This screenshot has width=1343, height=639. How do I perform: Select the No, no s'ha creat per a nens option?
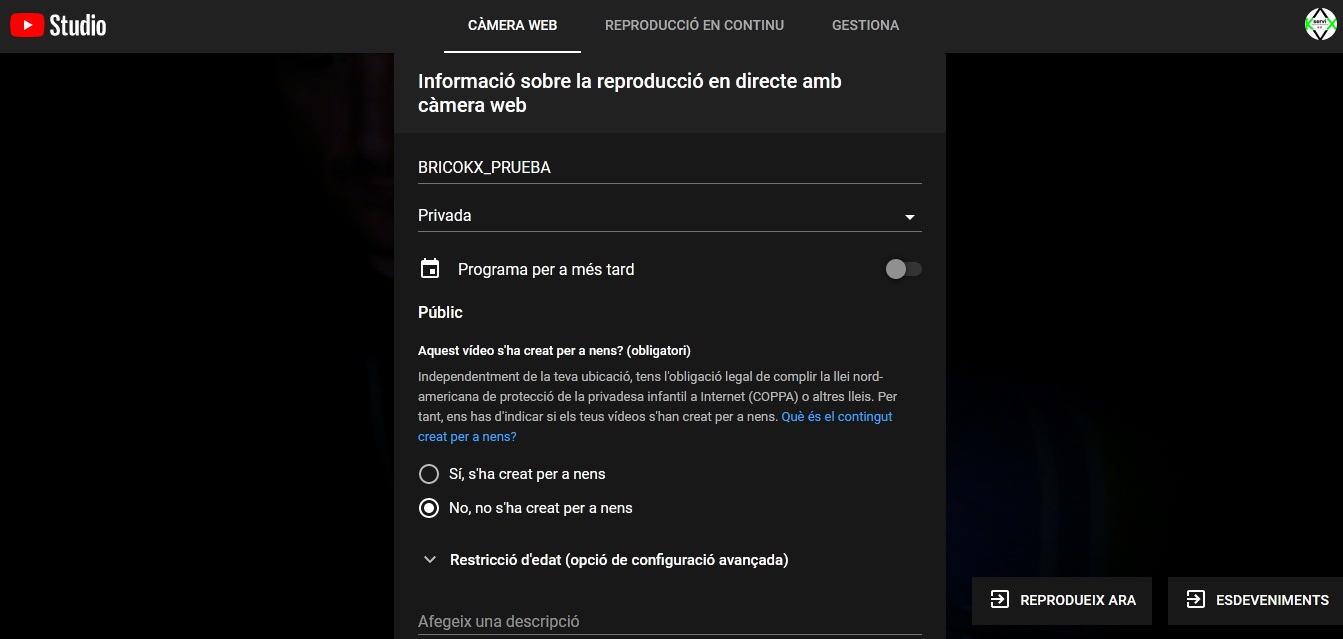click(x=429, y=508)
